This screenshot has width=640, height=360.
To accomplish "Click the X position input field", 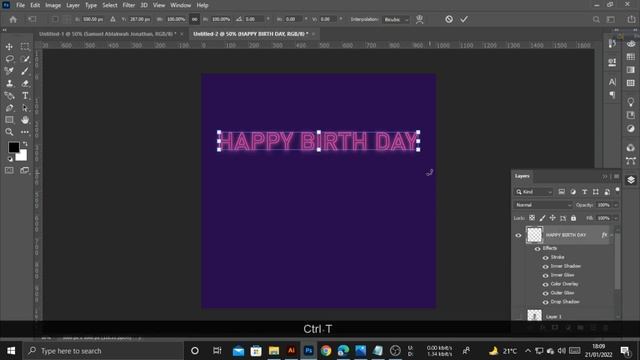I will (93, 19).
